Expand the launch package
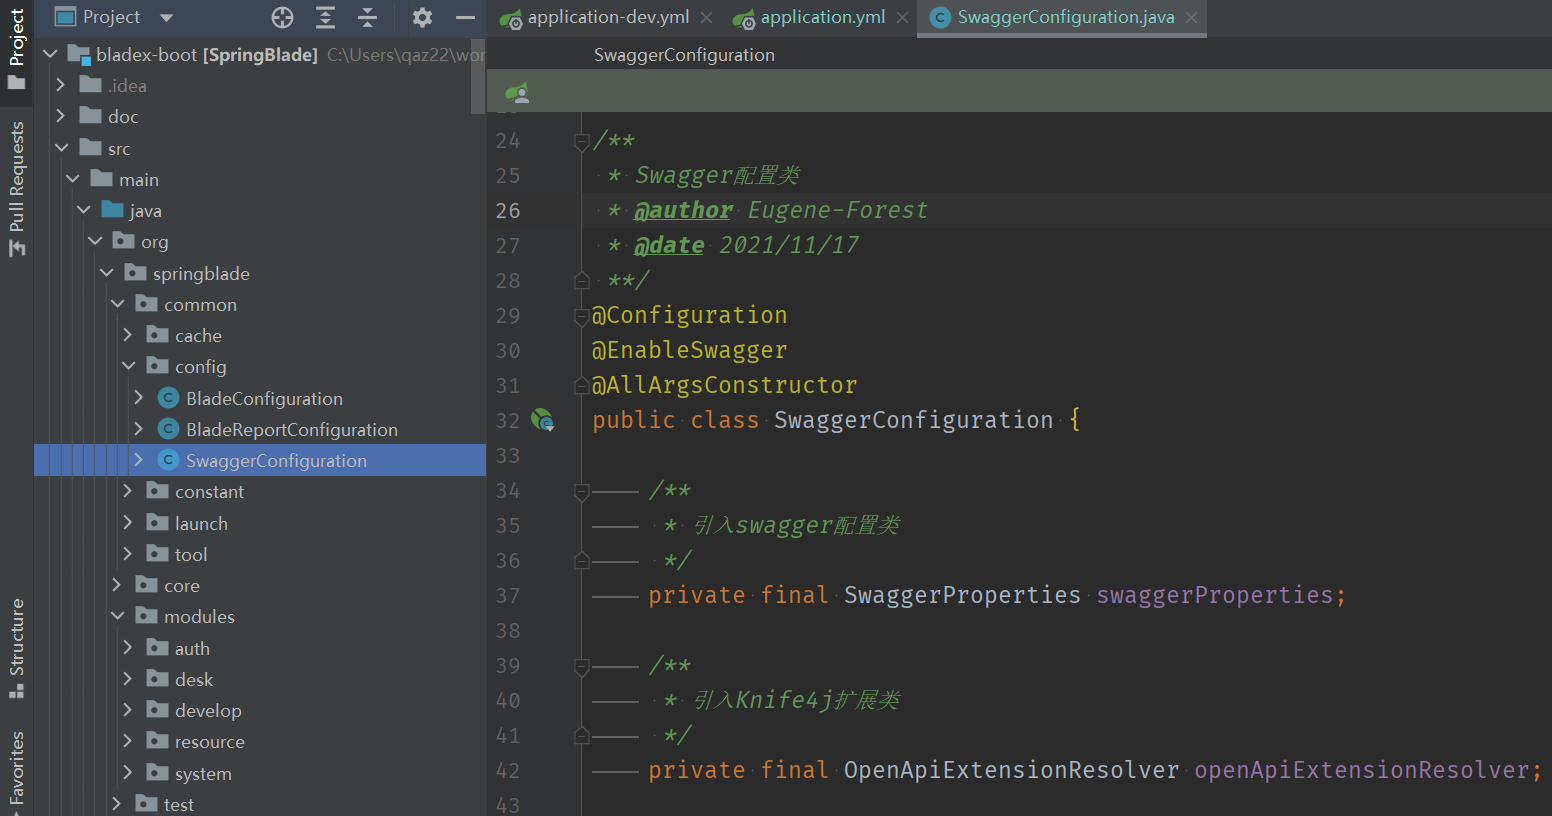This screenshot has height=816, width=1552. pyautogui.click(x=128, y=523)
